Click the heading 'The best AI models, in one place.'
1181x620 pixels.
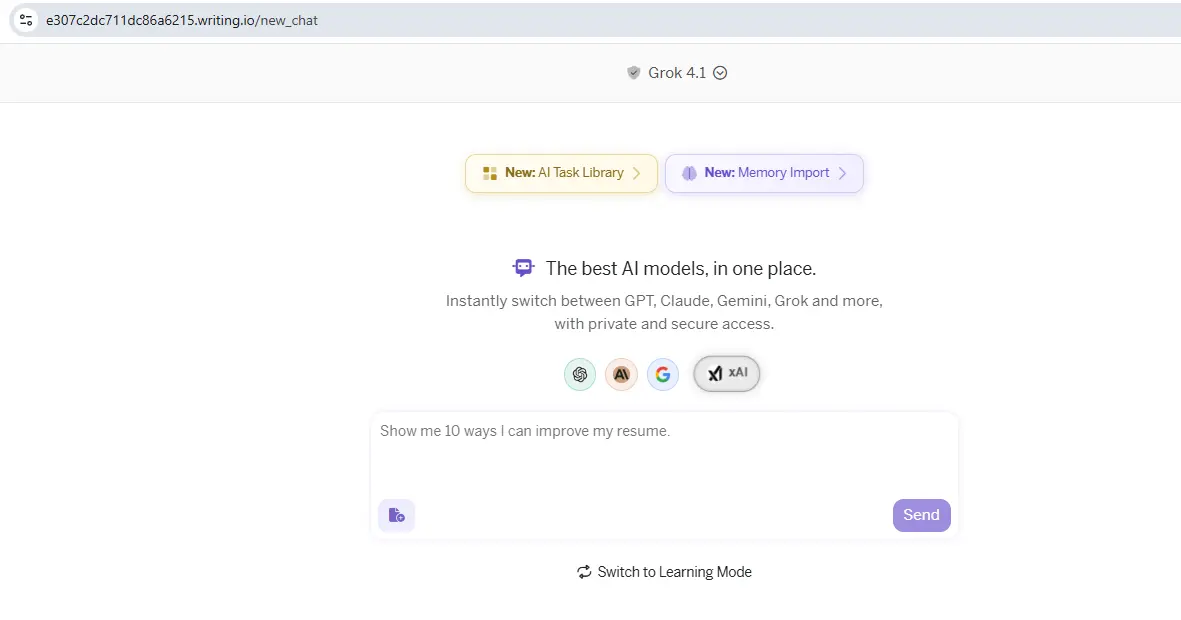(x=681, y=268)
